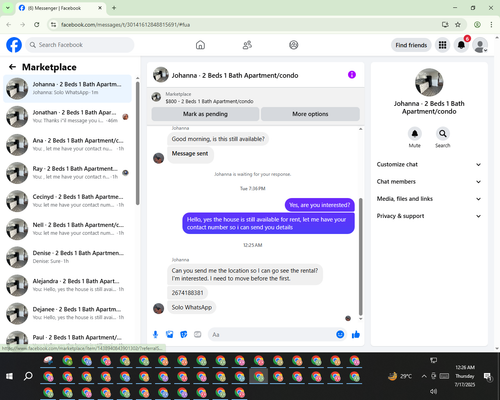Open the account profile avatar menu
Screen dimensions: 500x400
(480, 45)
